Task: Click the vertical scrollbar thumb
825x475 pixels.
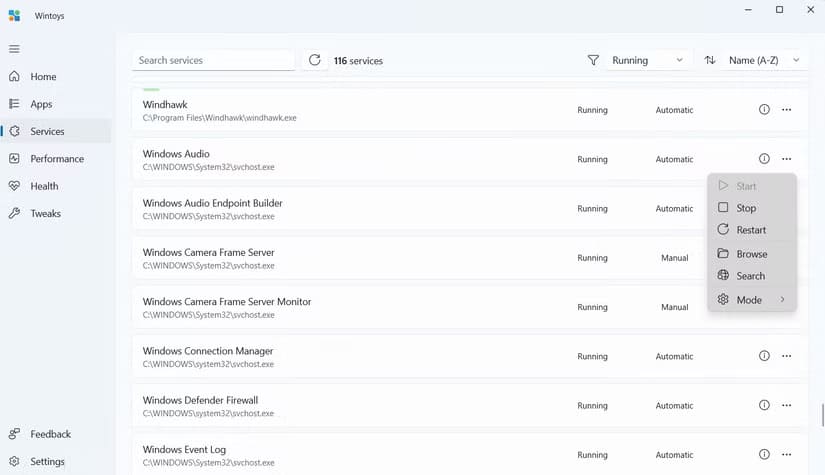Action: point(821,415)
